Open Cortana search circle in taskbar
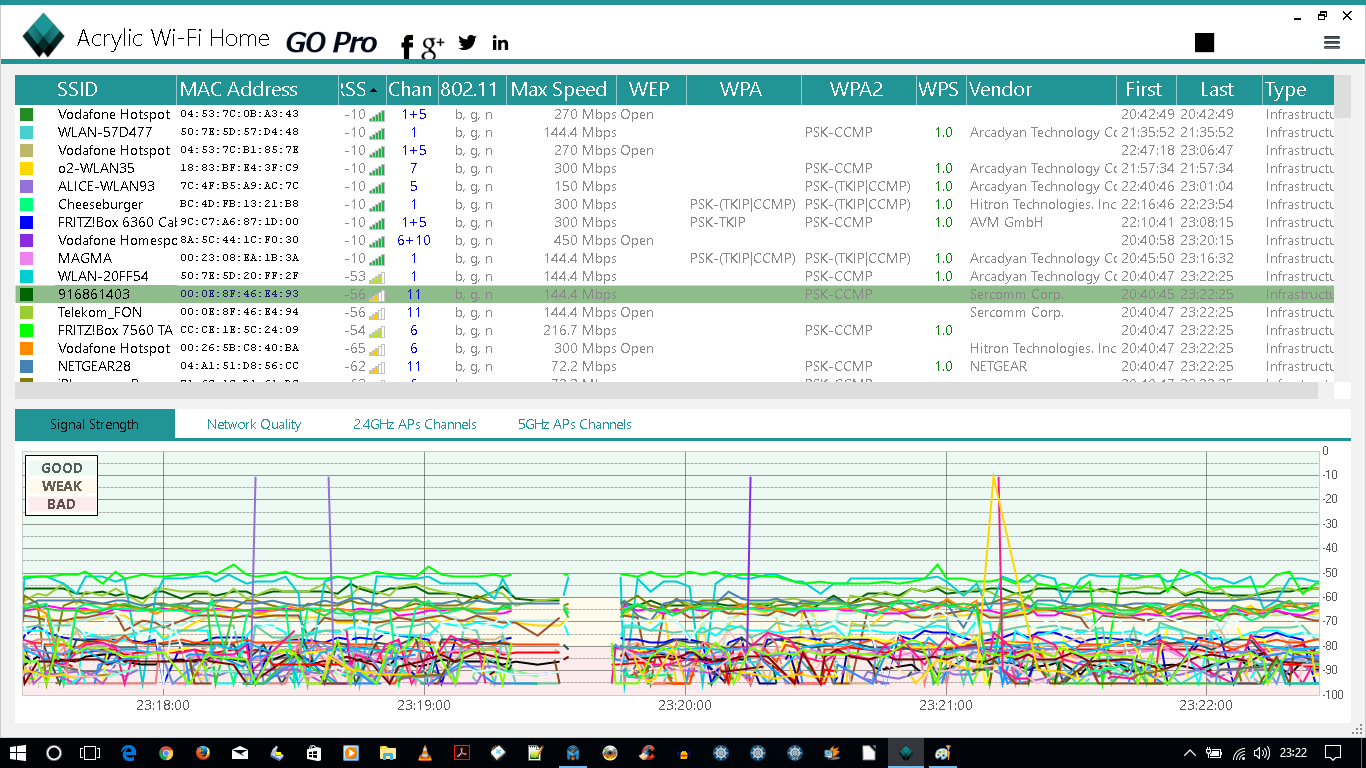This screenshot has width=1366, height=768. (54, 752)
